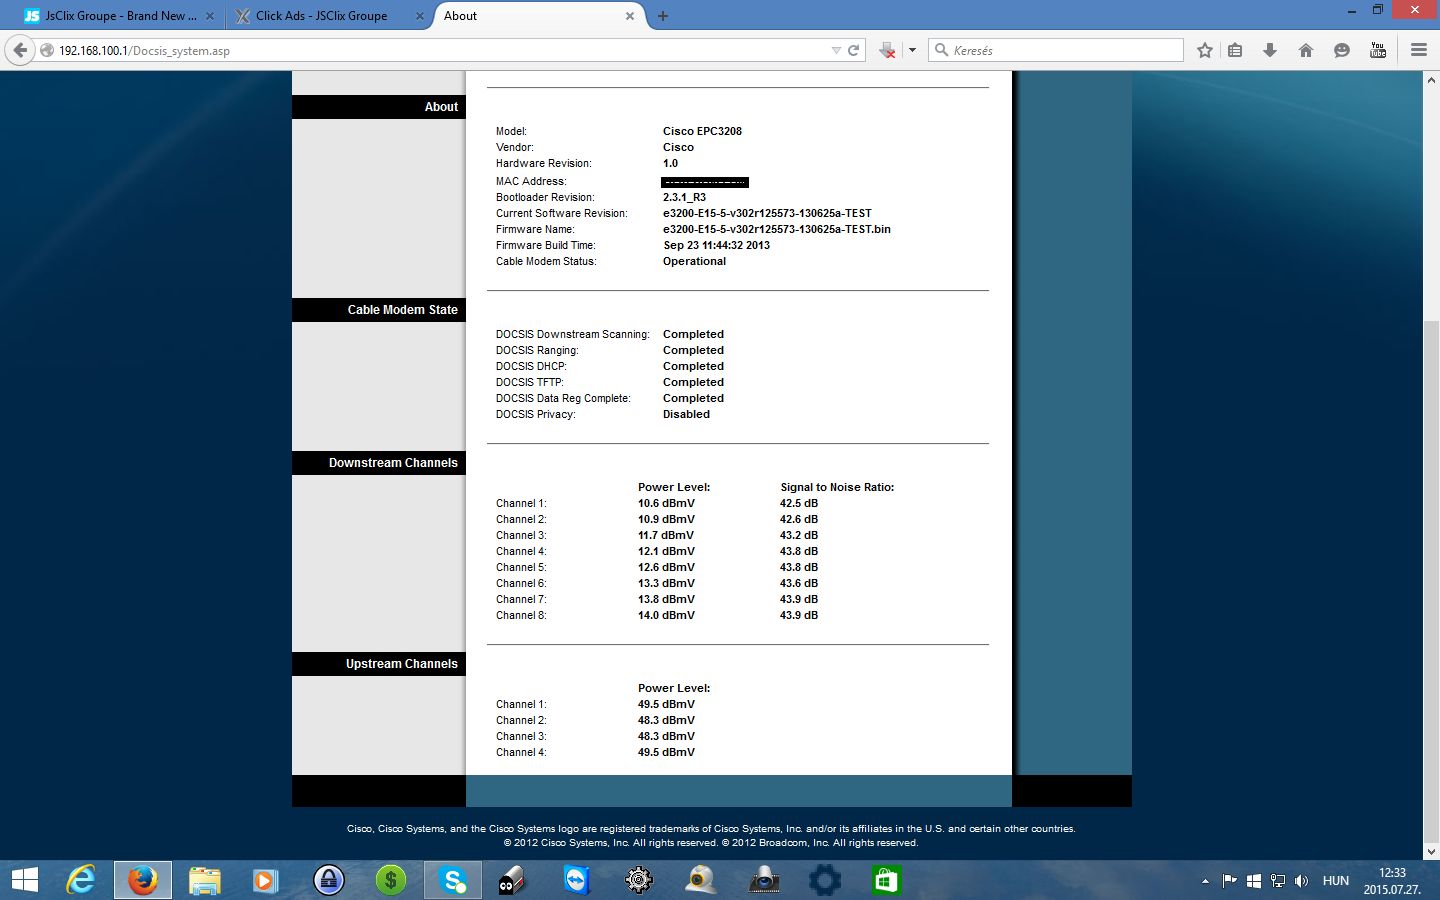Click DOCSIS Ranging Completed value
1440x900 pixels.
(x=693, y=350)
